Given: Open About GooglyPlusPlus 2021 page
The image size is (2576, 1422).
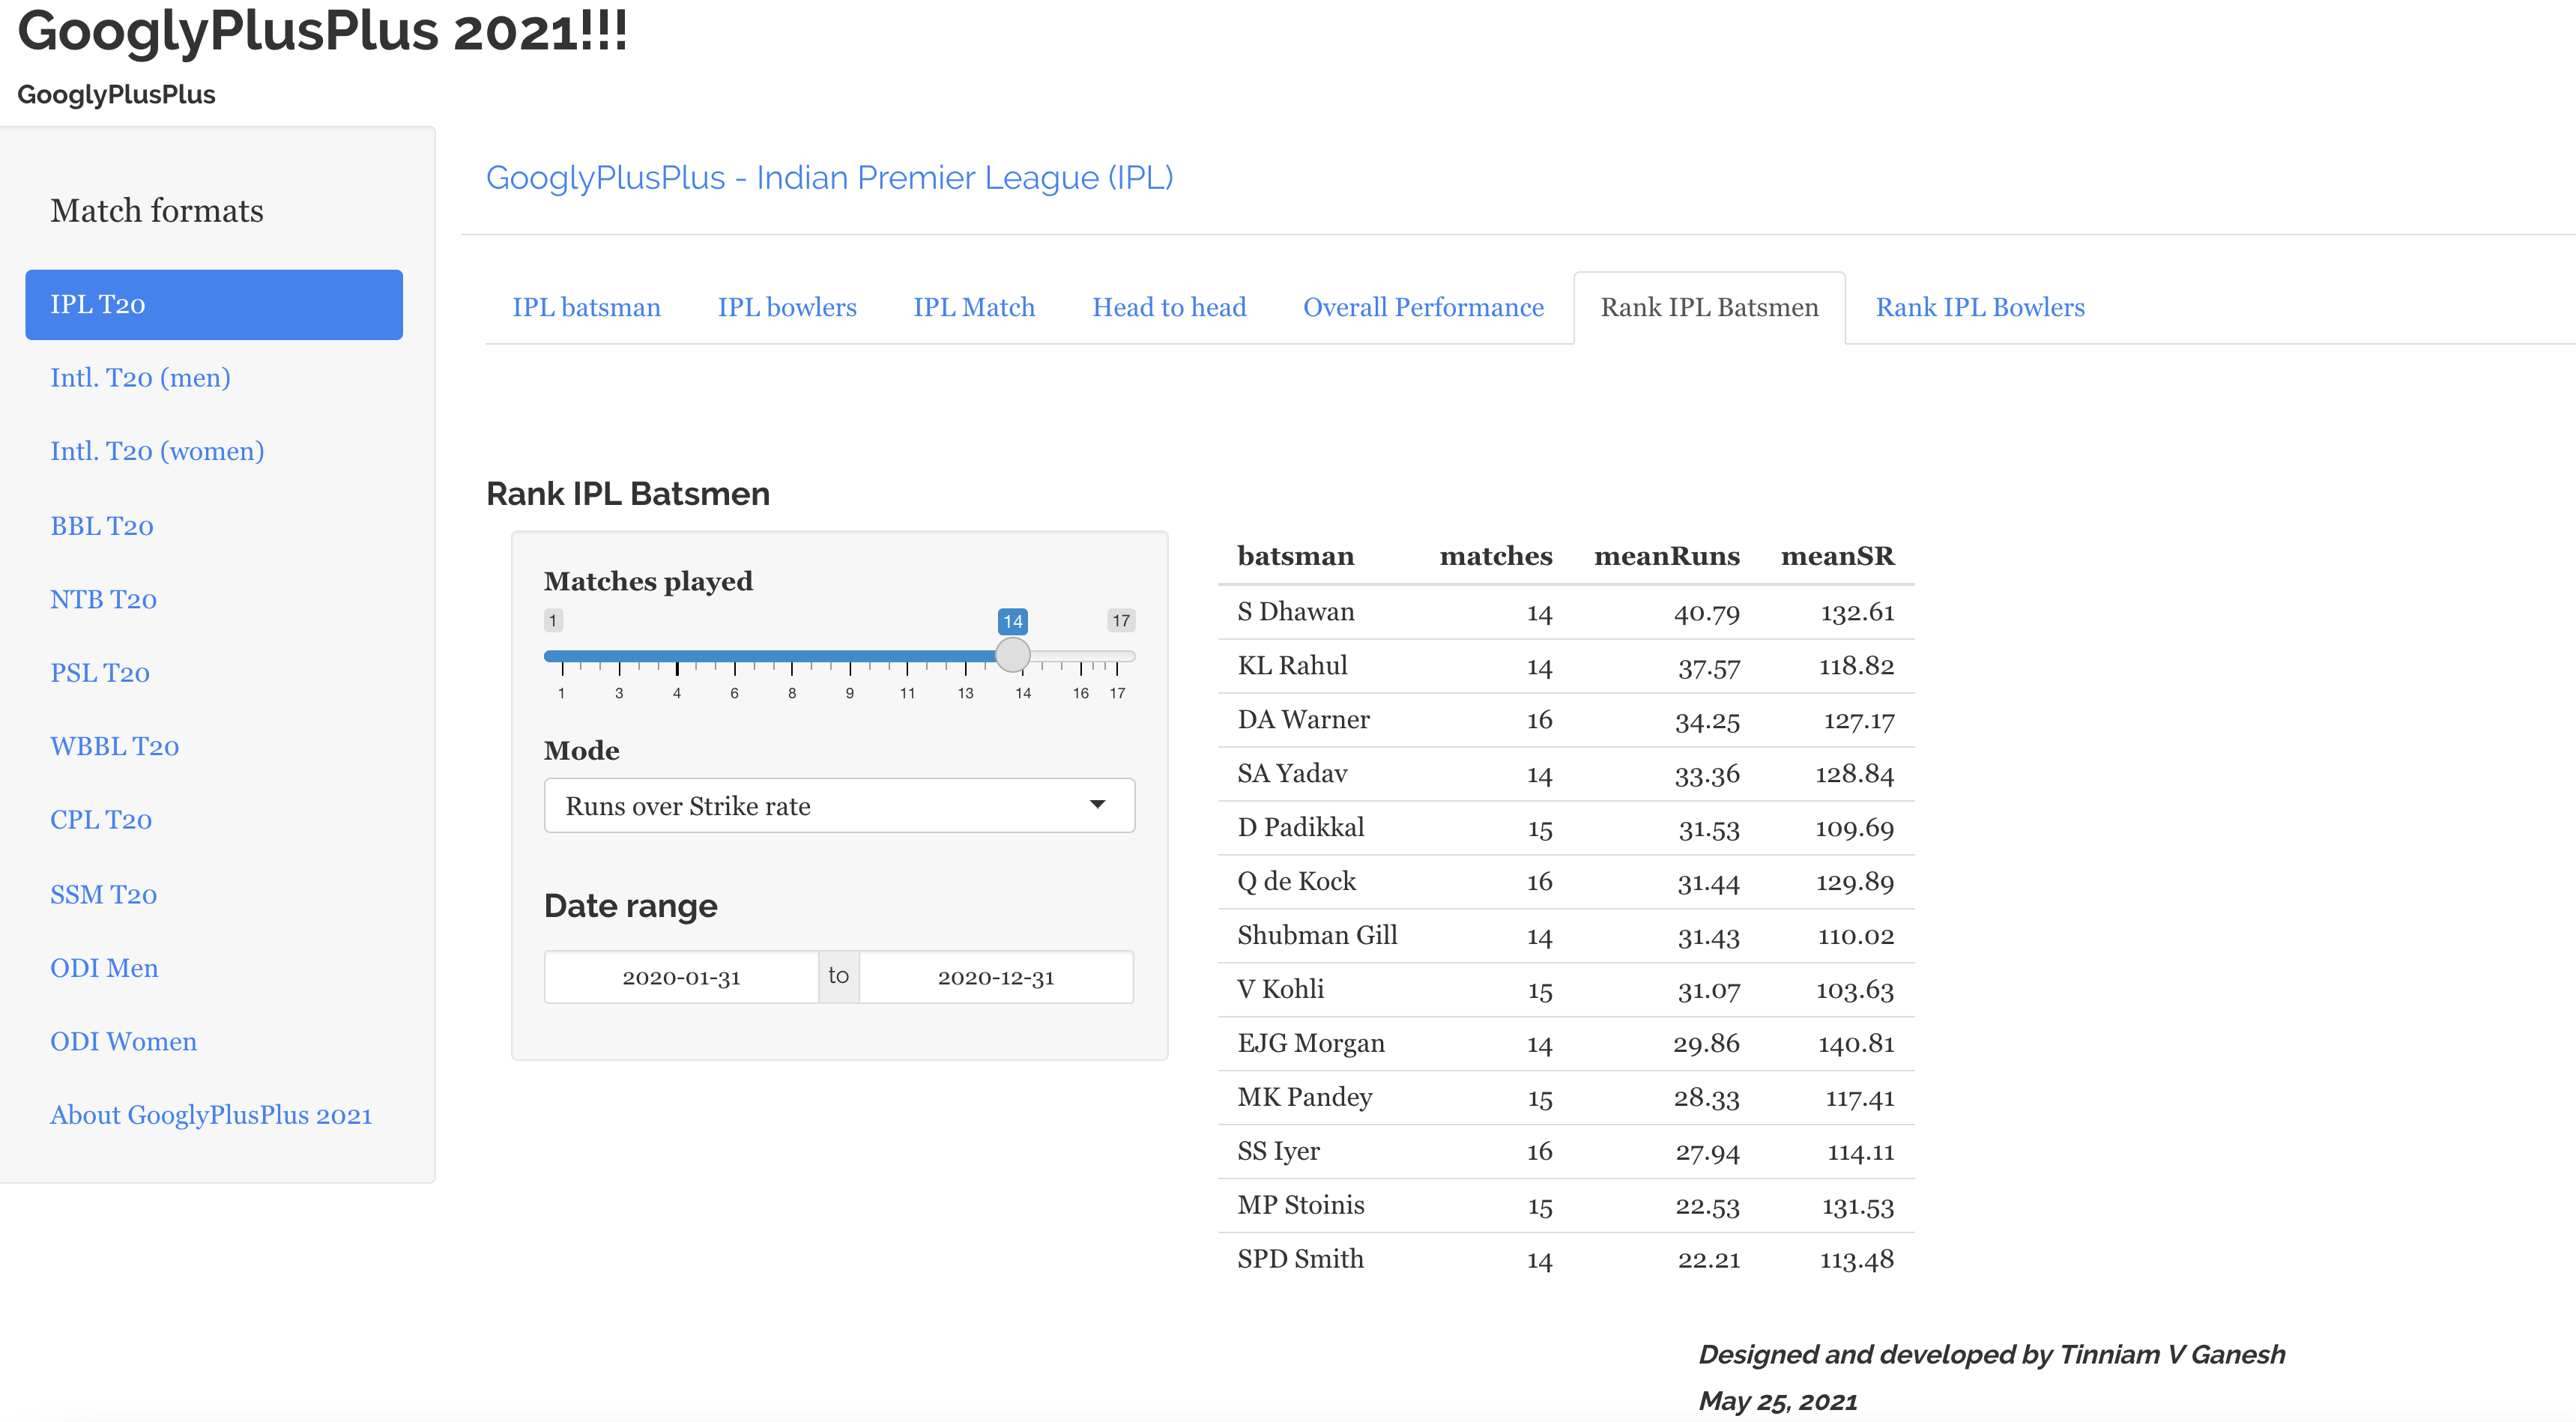Looking at the screenshot, I should tap(211, 1115).
